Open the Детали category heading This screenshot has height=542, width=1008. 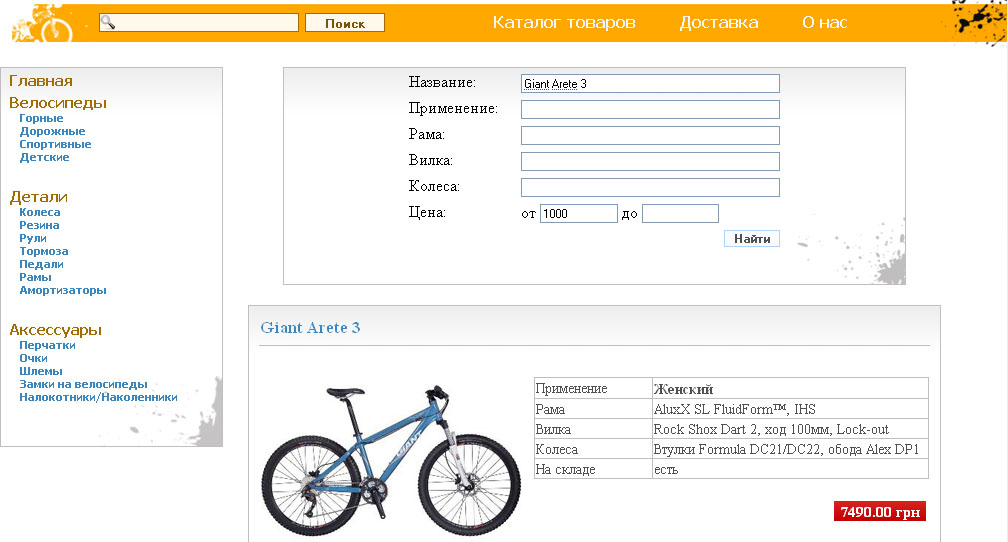39,197
